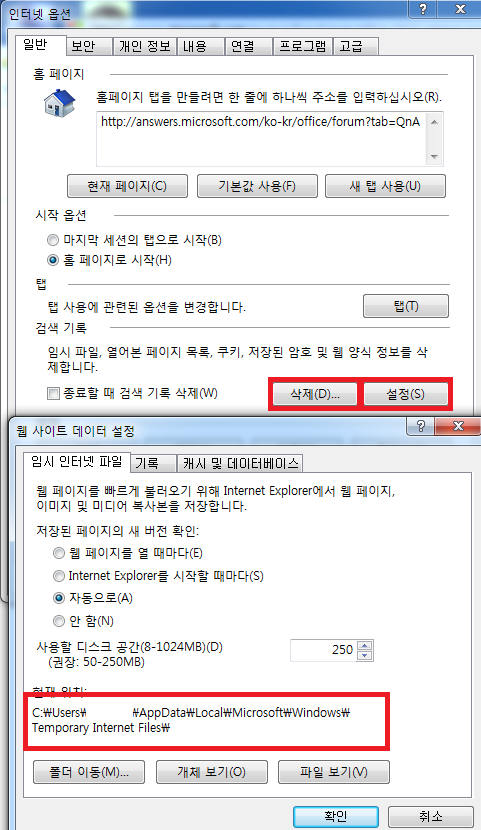Screen dimensions: 481x830
Task: Click the home page URL box scroll-down arrow
Action: pos(434,157)
